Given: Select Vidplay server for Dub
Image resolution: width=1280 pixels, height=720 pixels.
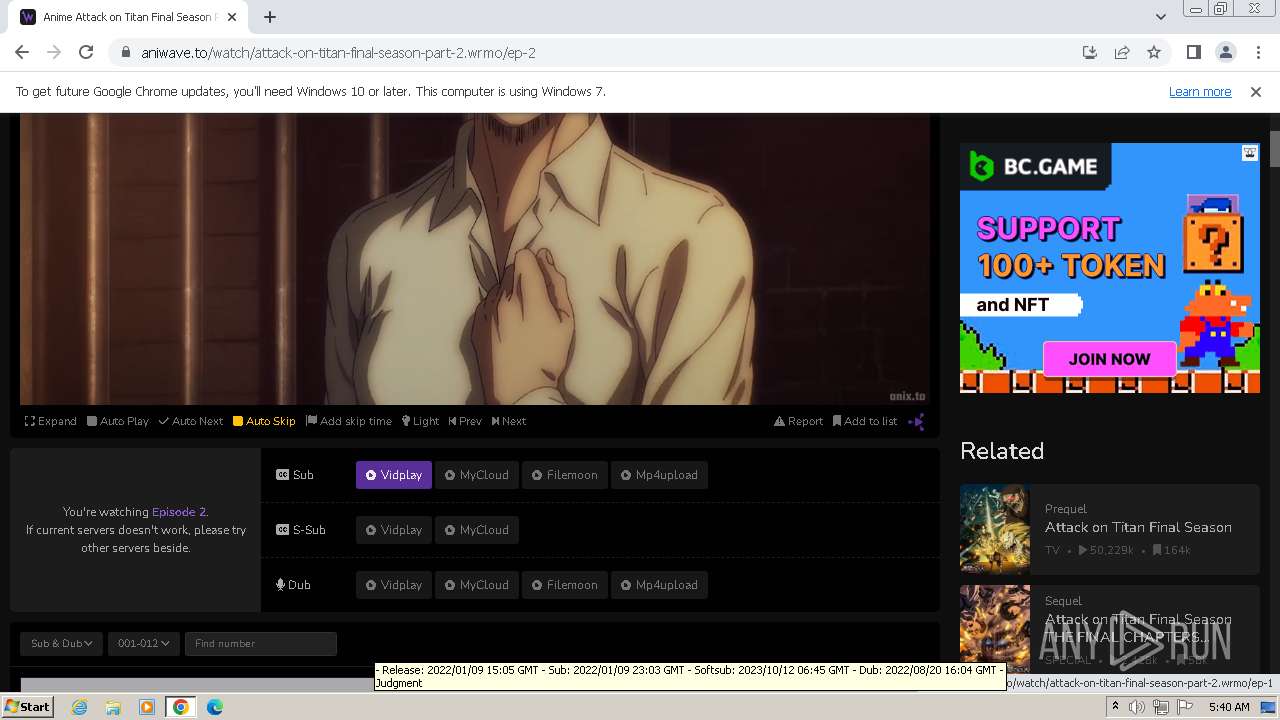Looking at the screenshot, I should pyautogui.click(x=394, y=585).
